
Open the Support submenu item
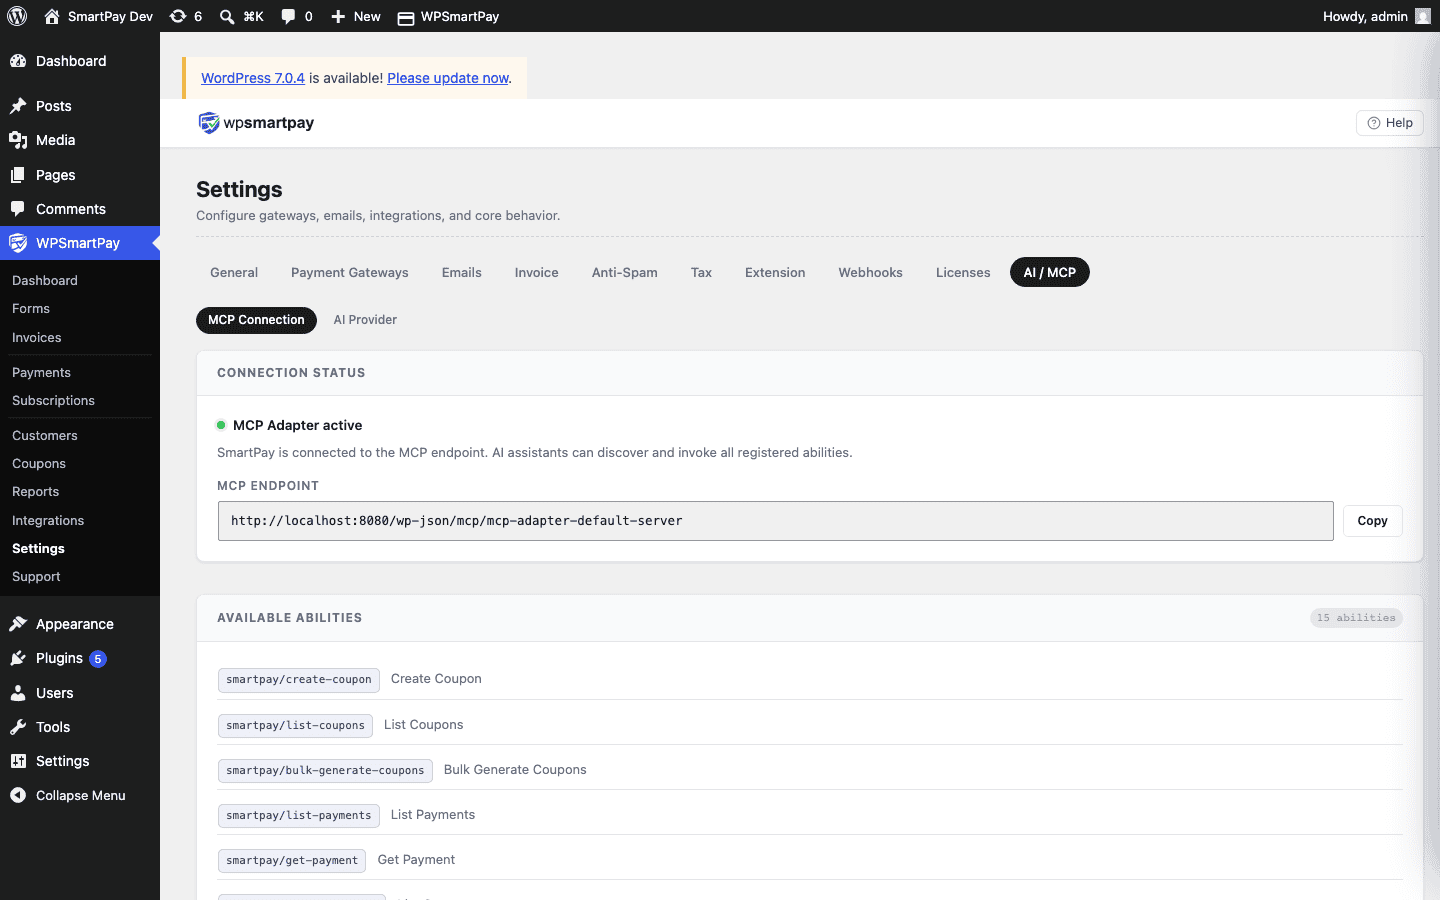[x=80, y=577]
